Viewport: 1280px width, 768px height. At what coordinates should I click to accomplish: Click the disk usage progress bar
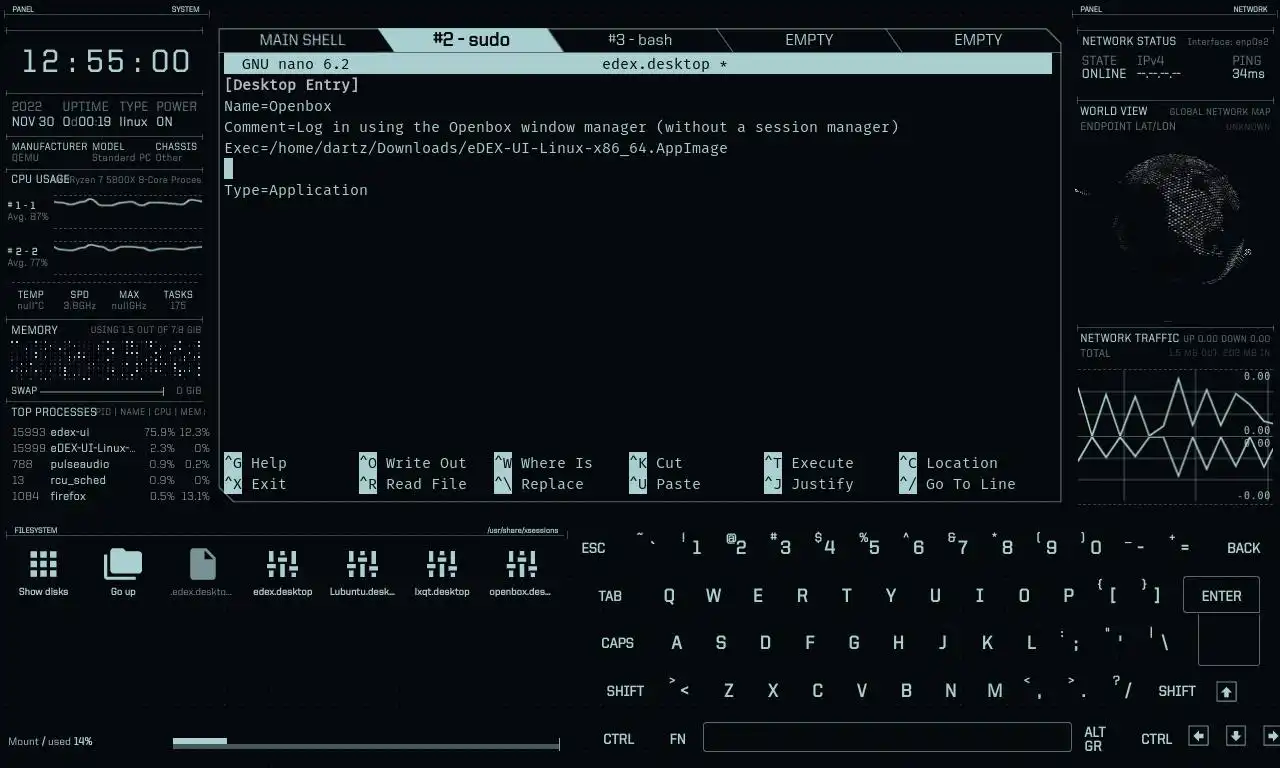[366, 744]
